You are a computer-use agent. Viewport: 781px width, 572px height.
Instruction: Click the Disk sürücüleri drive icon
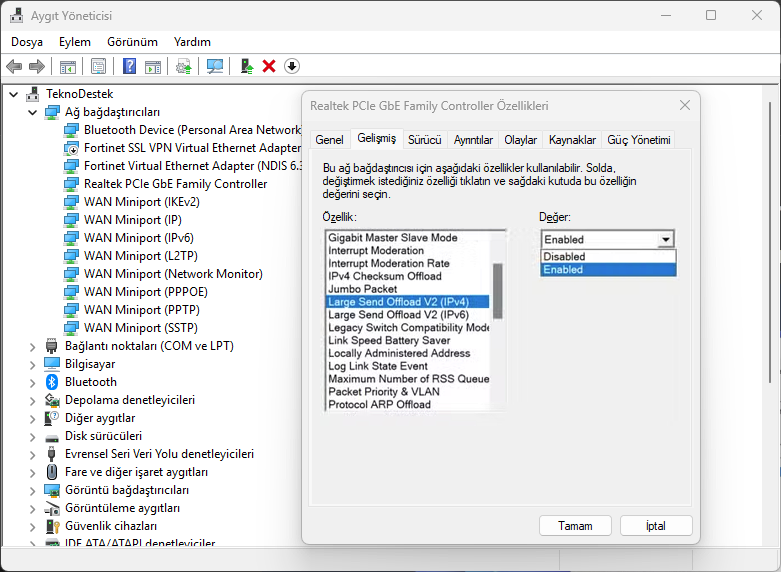coord(52,438)
